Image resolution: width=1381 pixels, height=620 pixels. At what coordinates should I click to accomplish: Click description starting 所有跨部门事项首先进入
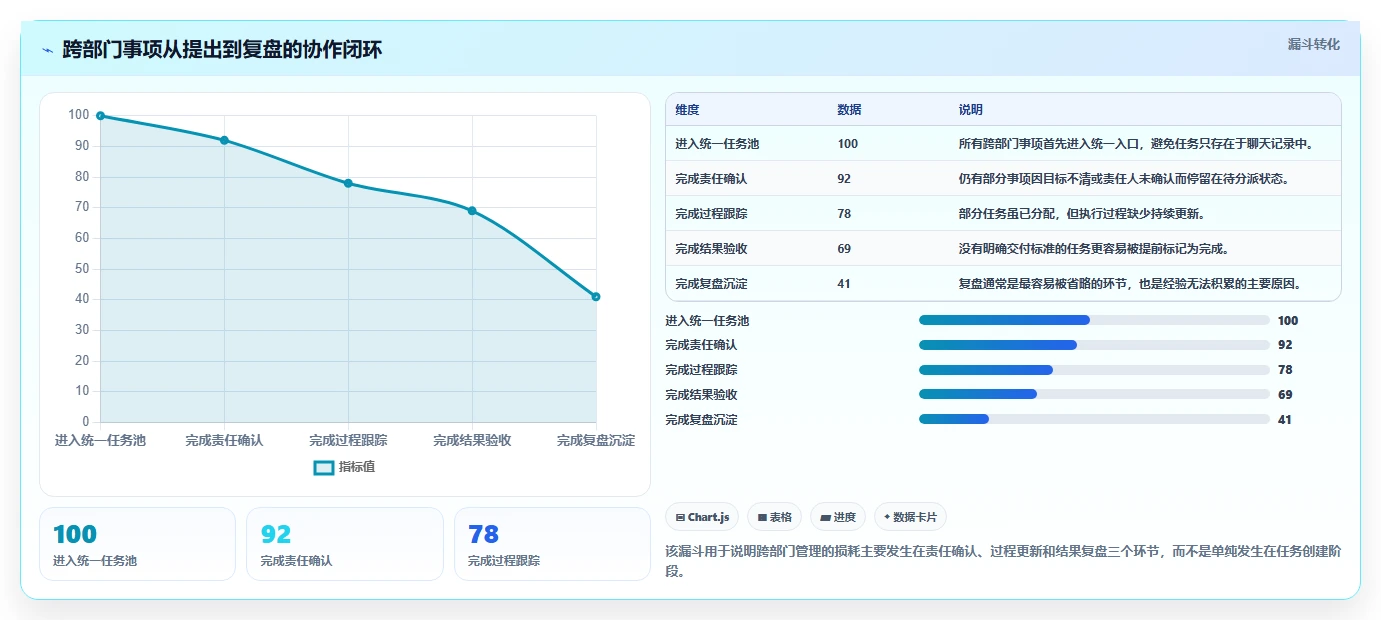point(1135,144)
